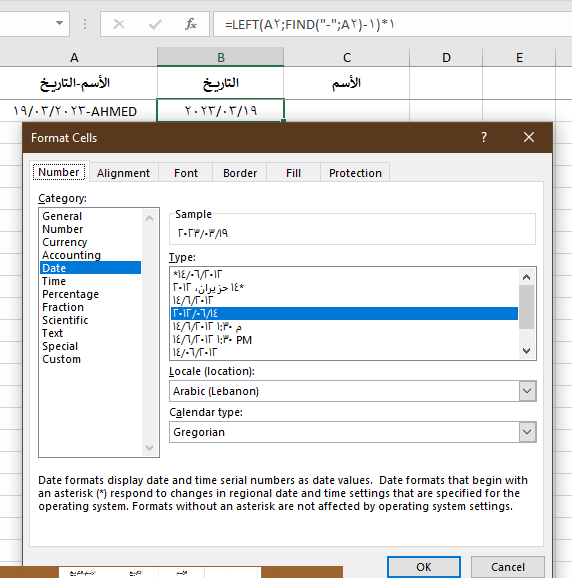Click the Cancel button
This screenshot has width=572, height=578.
508,567
